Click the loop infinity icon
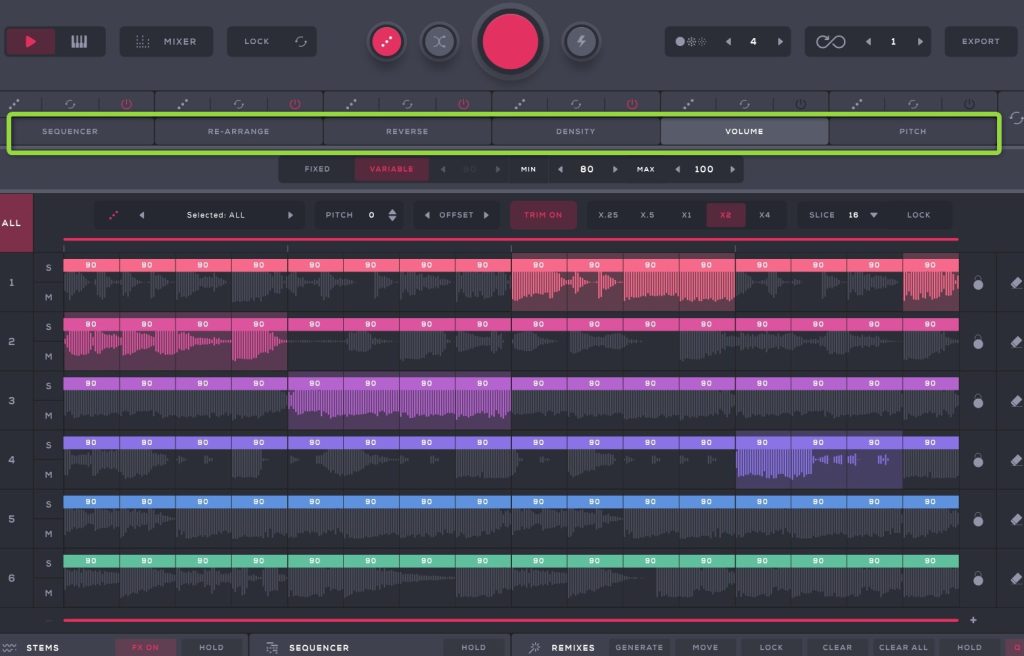This screenshot has width=1024, height=656. coord(830,42)
